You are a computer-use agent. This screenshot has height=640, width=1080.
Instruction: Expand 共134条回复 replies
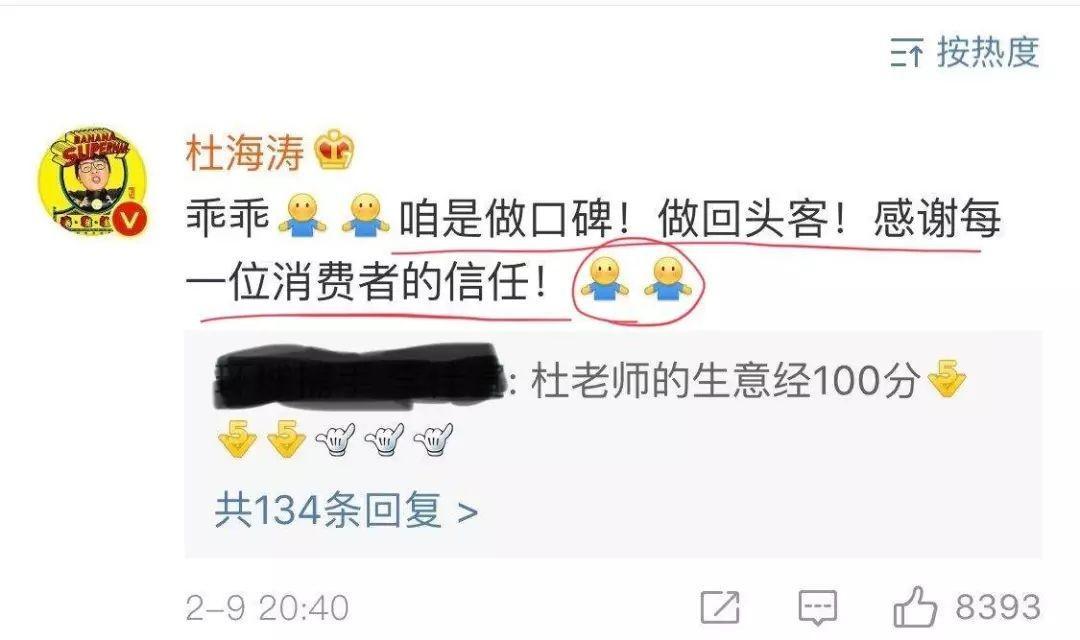click(x=346, y=510)
